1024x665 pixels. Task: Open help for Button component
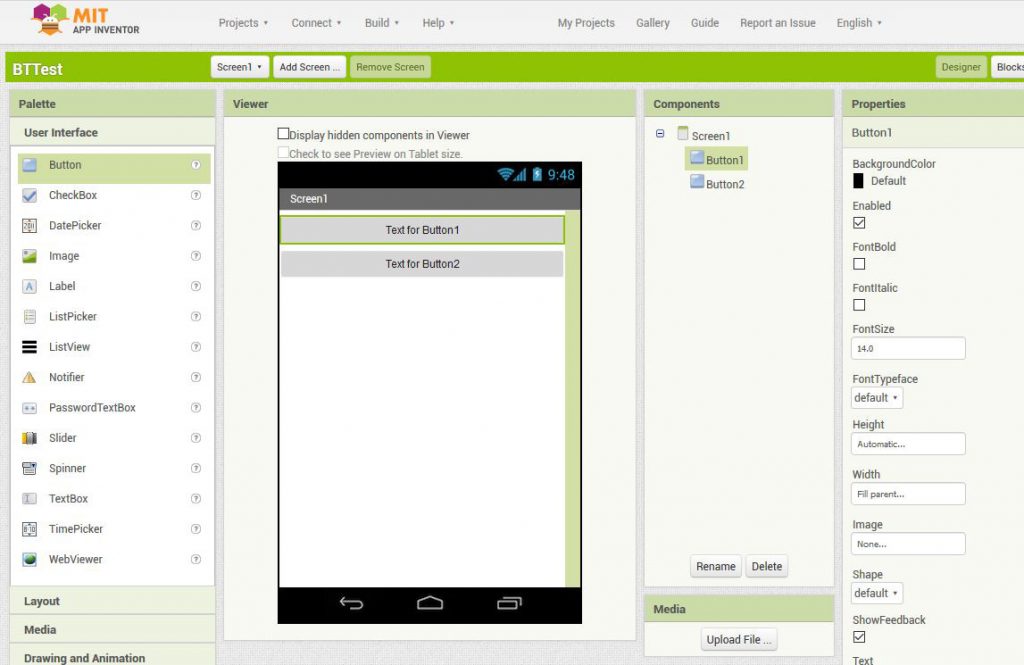coord(196,165)
